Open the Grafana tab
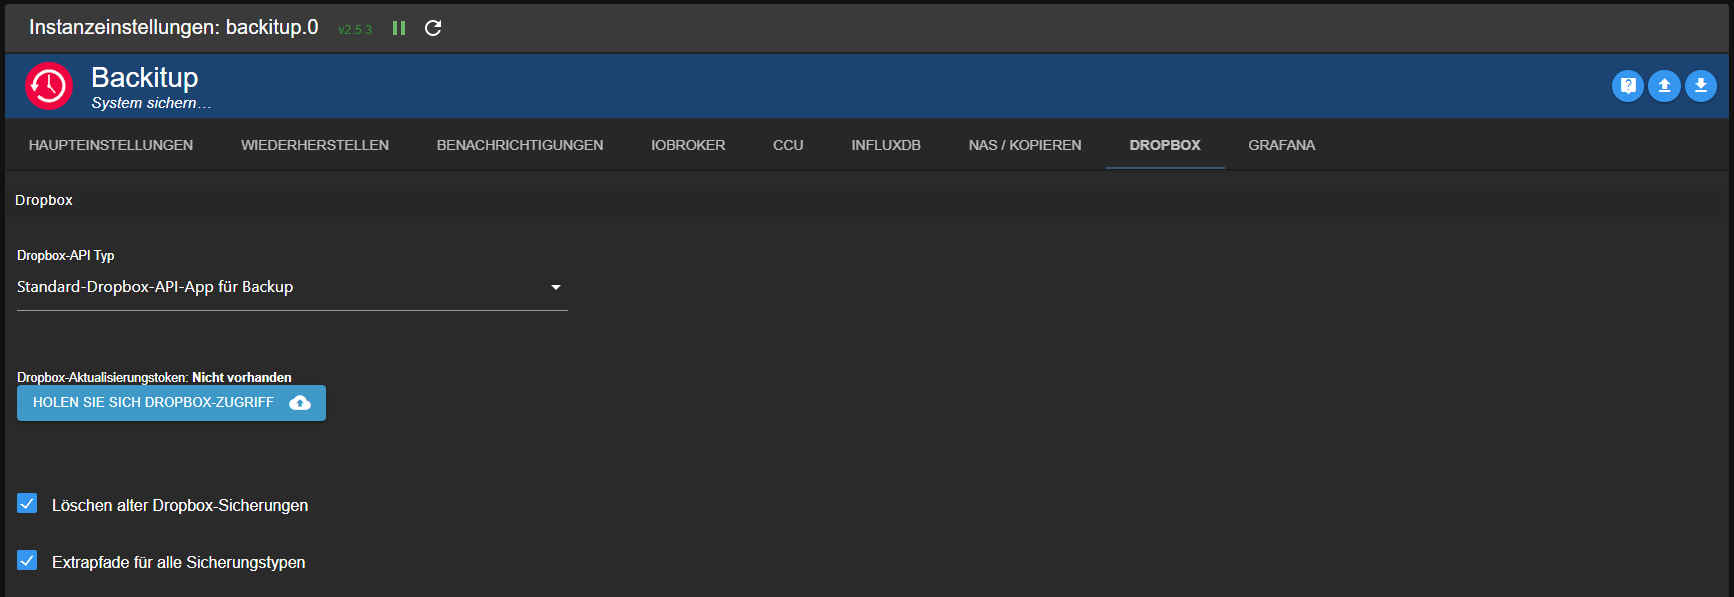Screen dimensions: 1734x597 tap(1281, 145)
